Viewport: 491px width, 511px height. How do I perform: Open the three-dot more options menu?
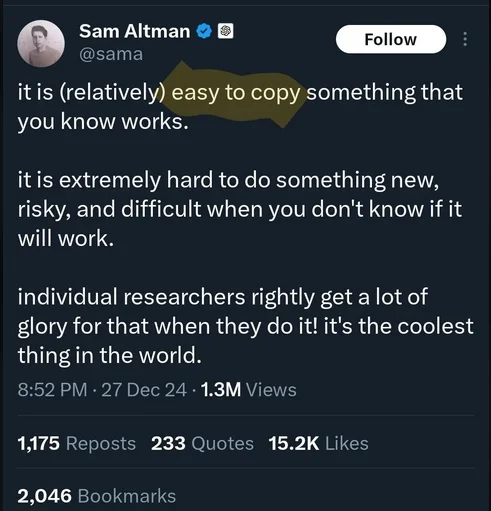[x=465, y=39]
